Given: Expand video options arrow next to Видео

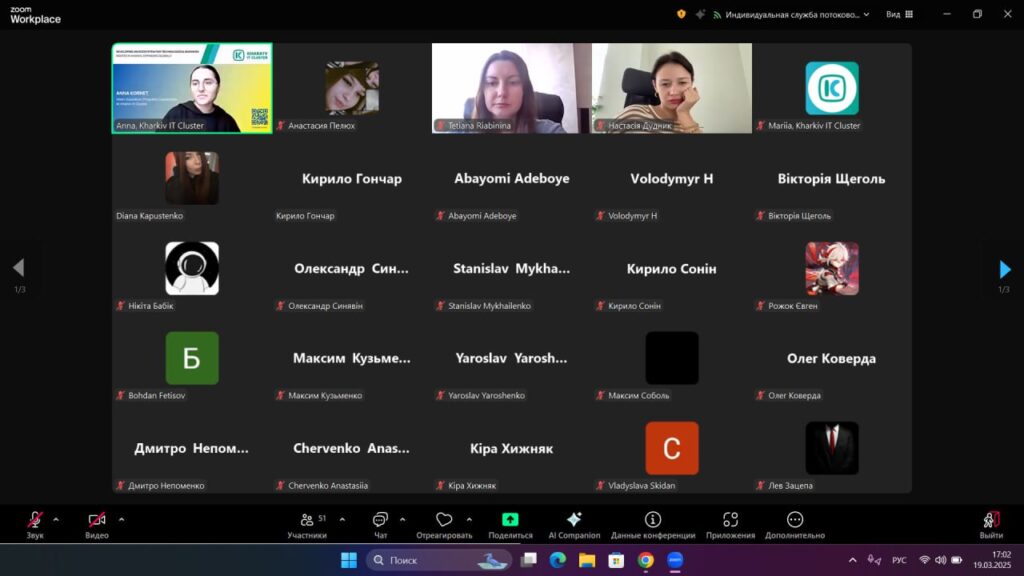Looking at the screenshot, I should [x=121, y=519].
